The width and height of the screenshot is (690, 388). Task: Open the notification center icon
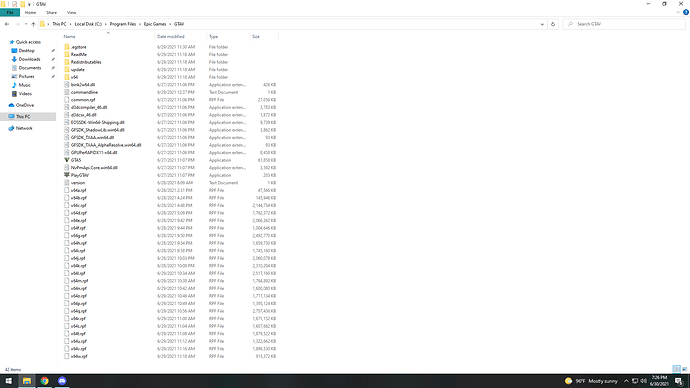click(x=679, y=381)
